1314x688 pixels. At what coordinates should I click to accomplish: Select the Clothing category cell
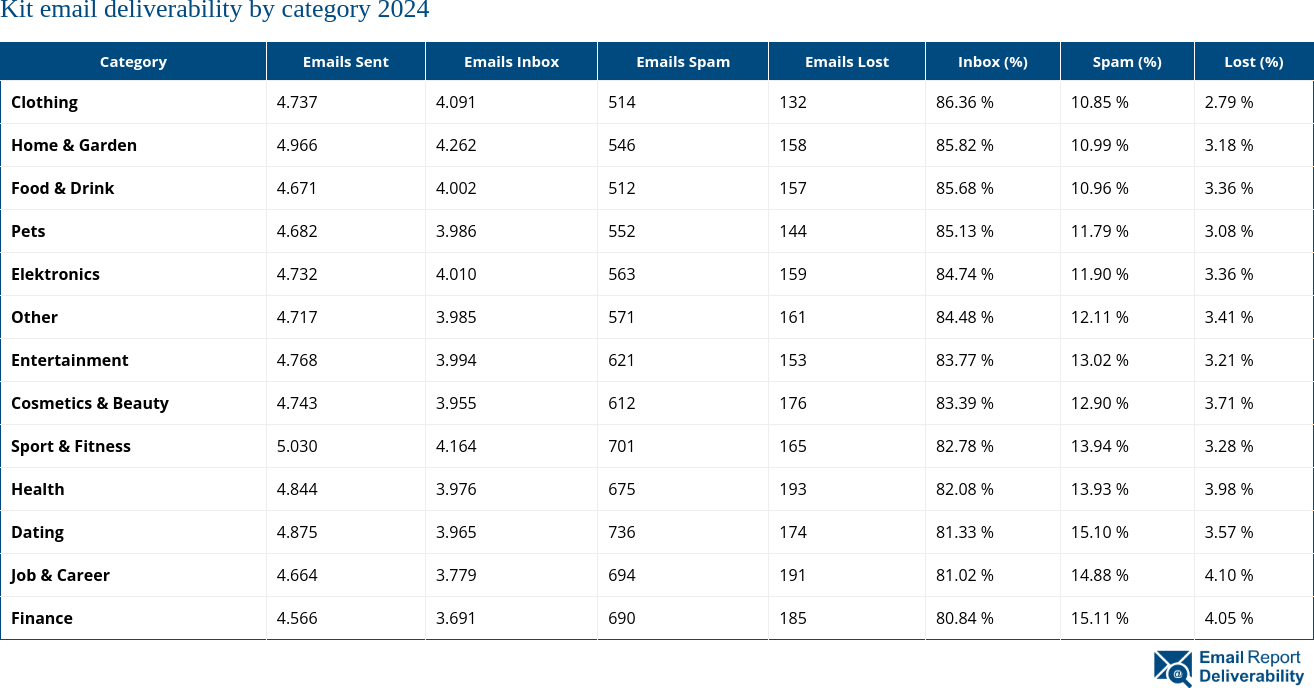coord(133,102)
